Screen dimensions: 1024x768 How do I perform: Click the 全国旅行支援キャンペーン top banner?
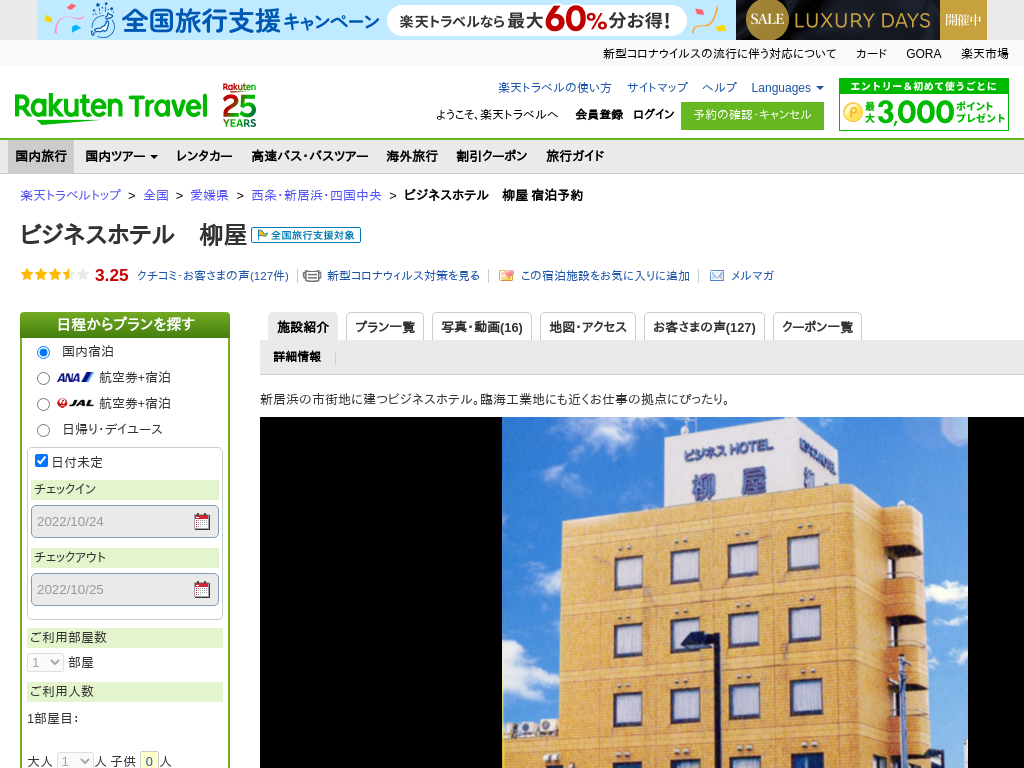pos(385,20)
